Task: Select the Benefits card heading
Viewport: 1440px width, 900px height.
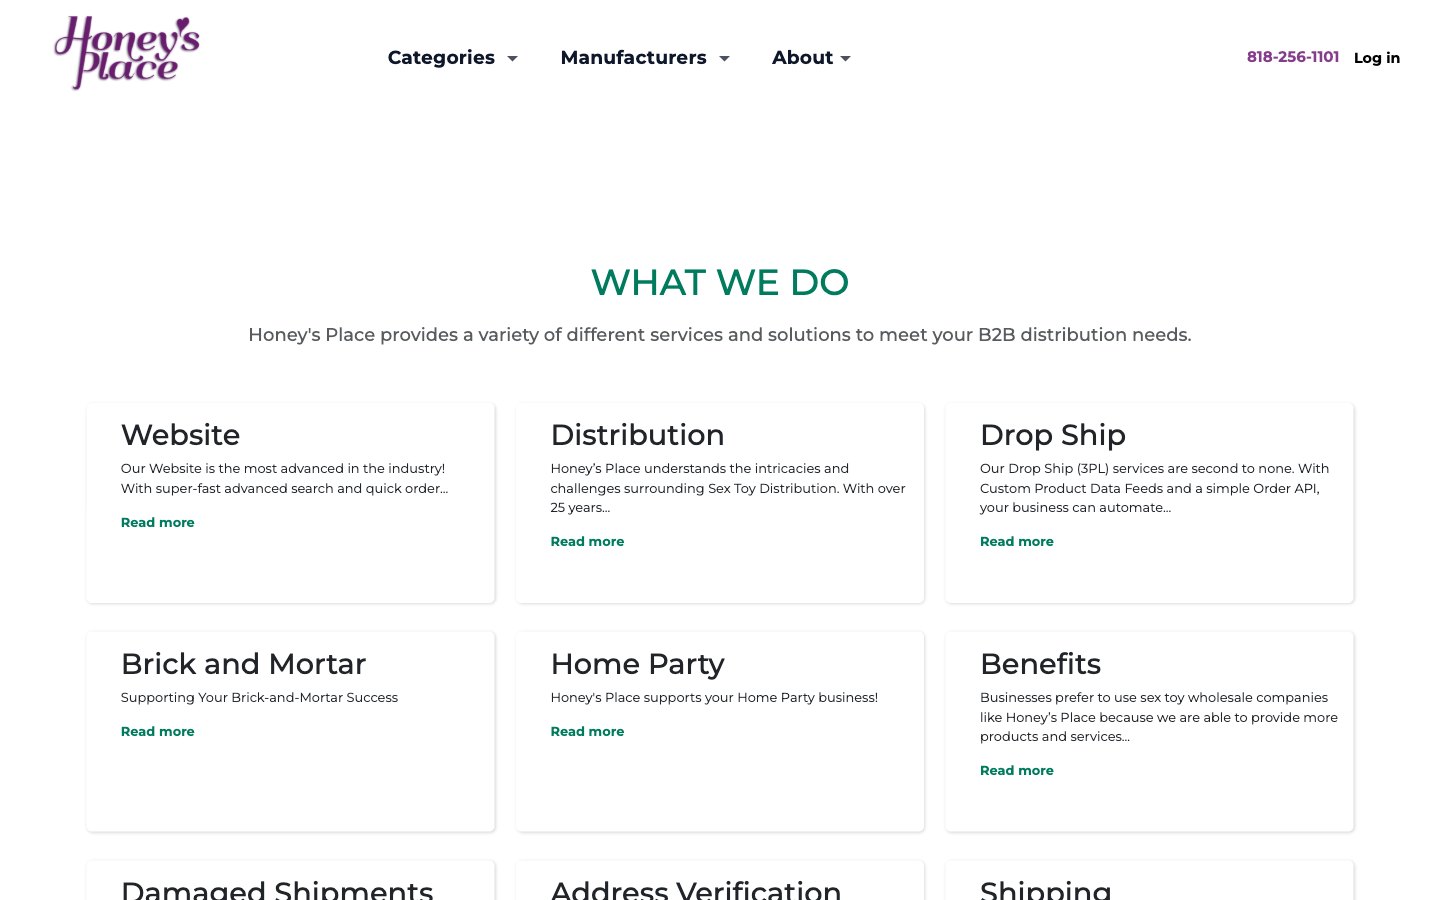Action: click(x=1040, y=664)
